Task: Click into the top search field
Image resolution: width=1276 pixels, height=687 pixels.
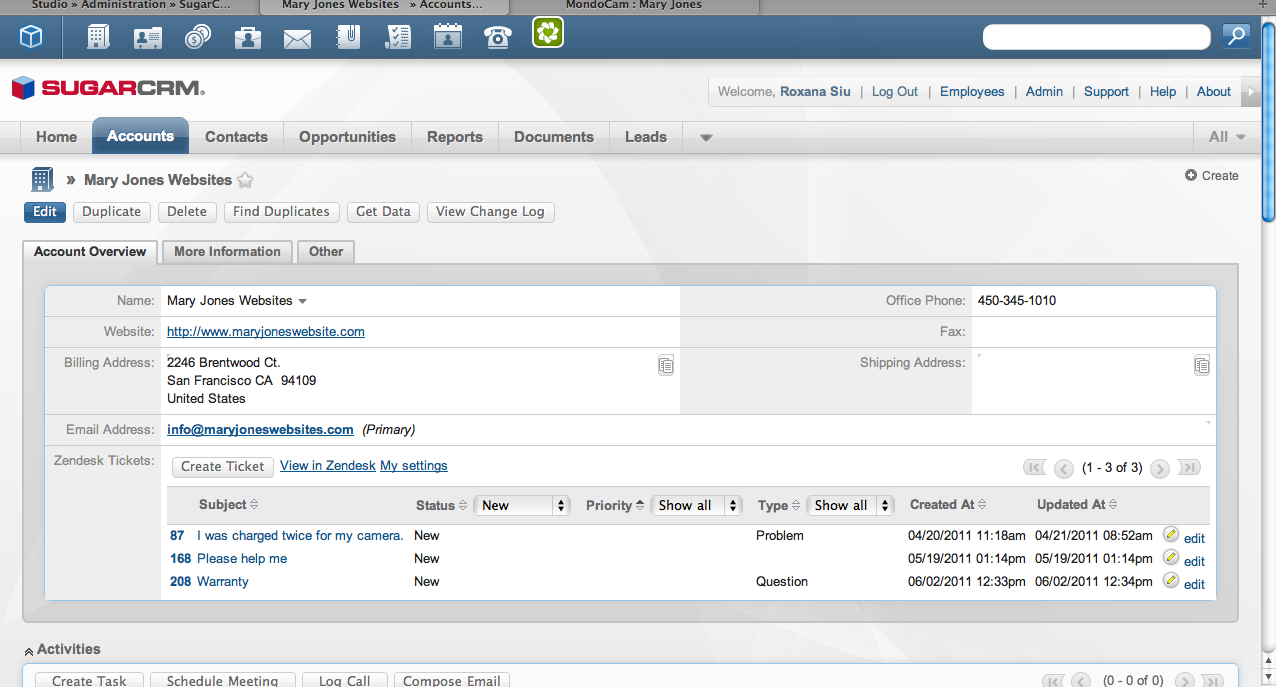Action: (x=1097, y=37)
